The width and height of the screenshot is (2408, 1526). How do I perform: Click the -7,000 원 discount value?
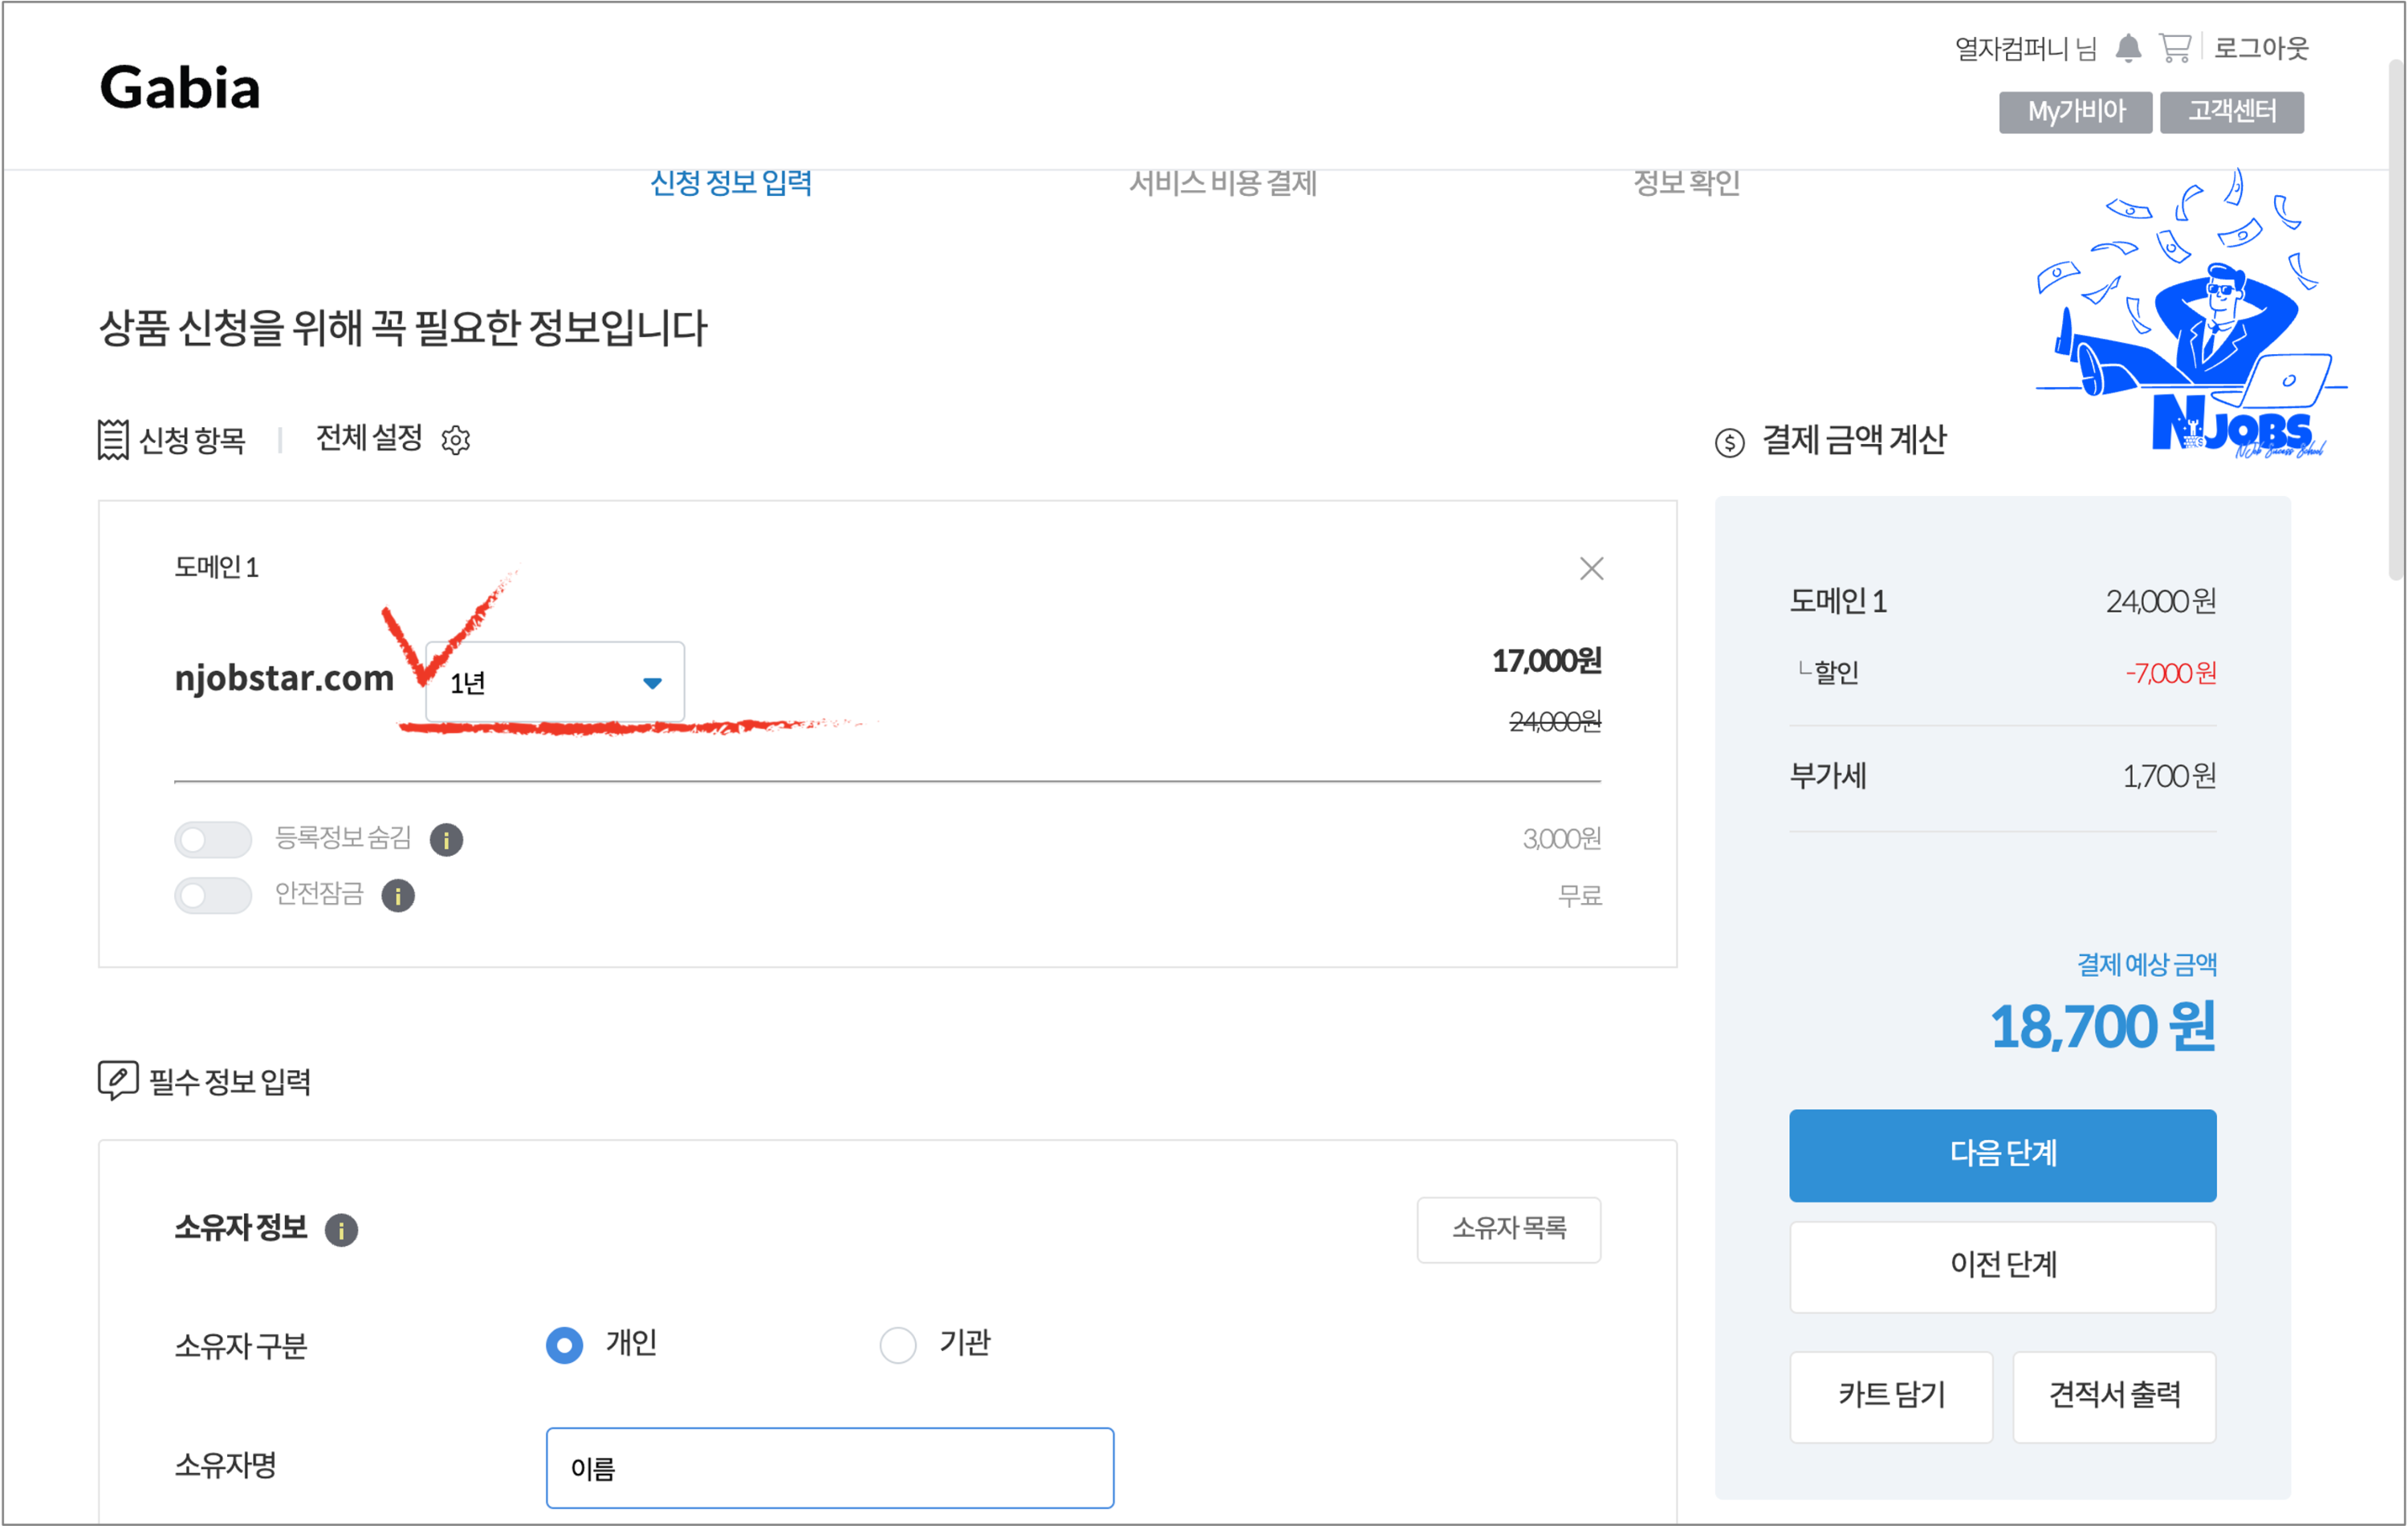[x=2170, y=673]
